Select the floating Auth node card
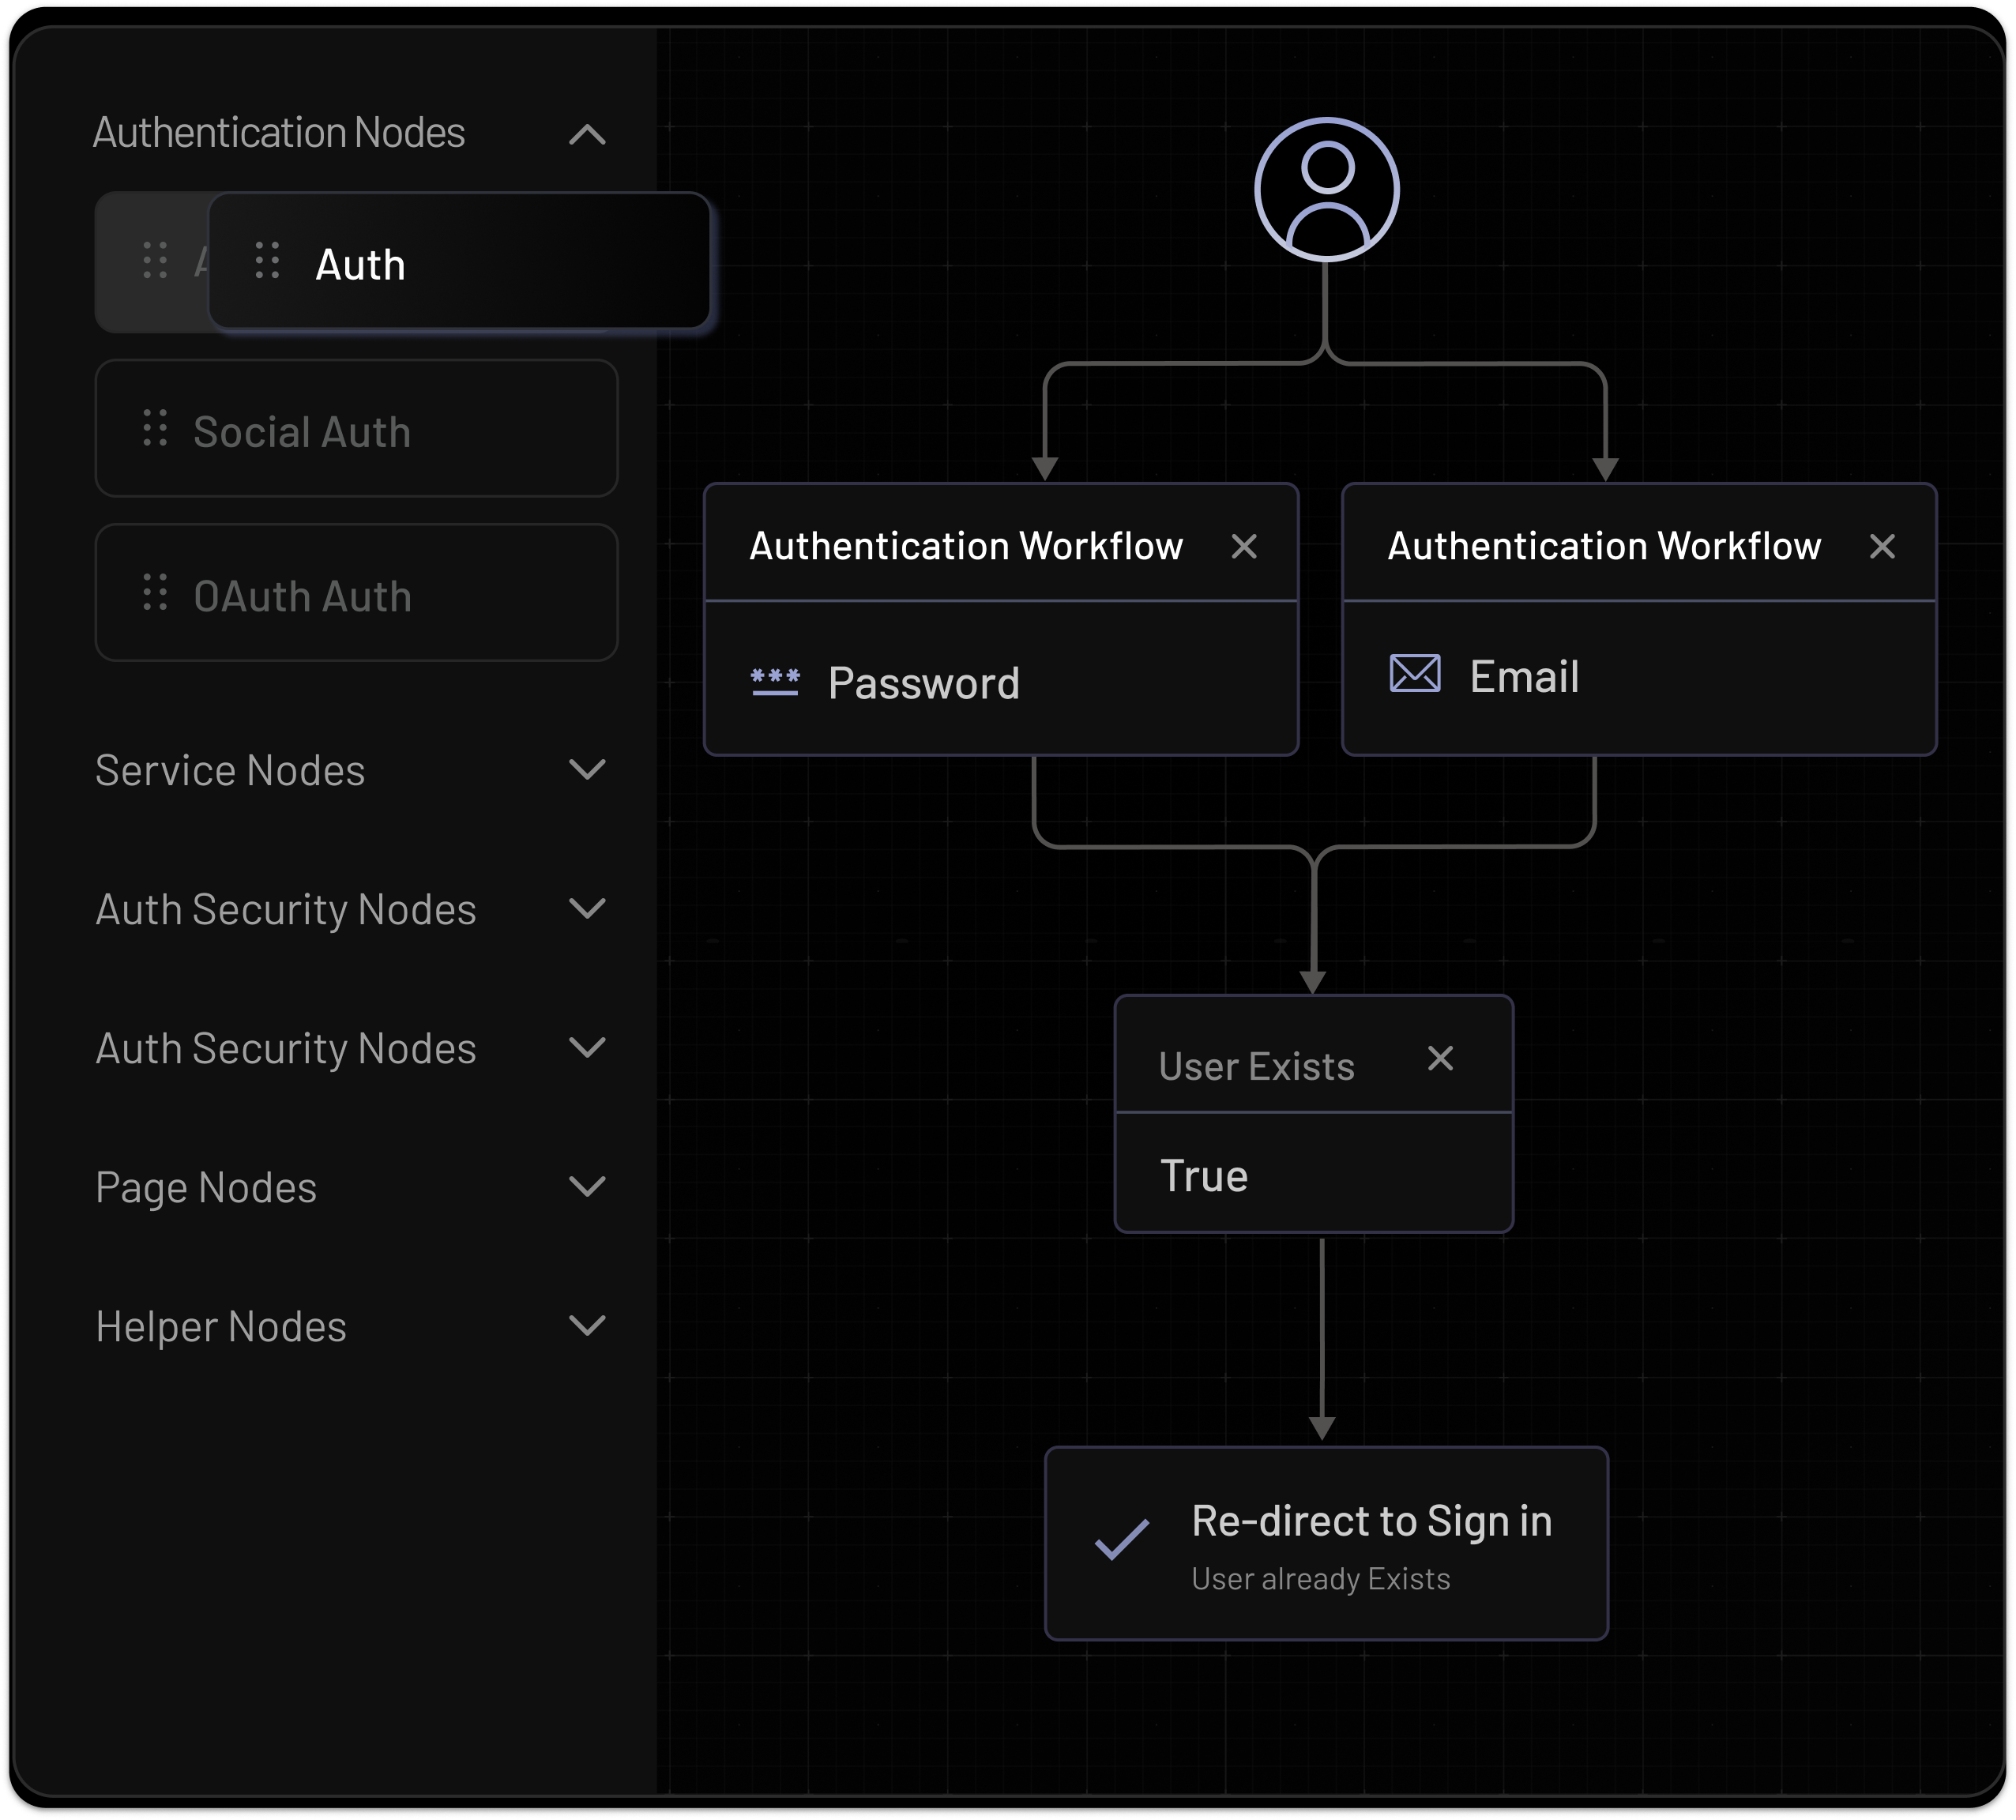 coord(460,261)
